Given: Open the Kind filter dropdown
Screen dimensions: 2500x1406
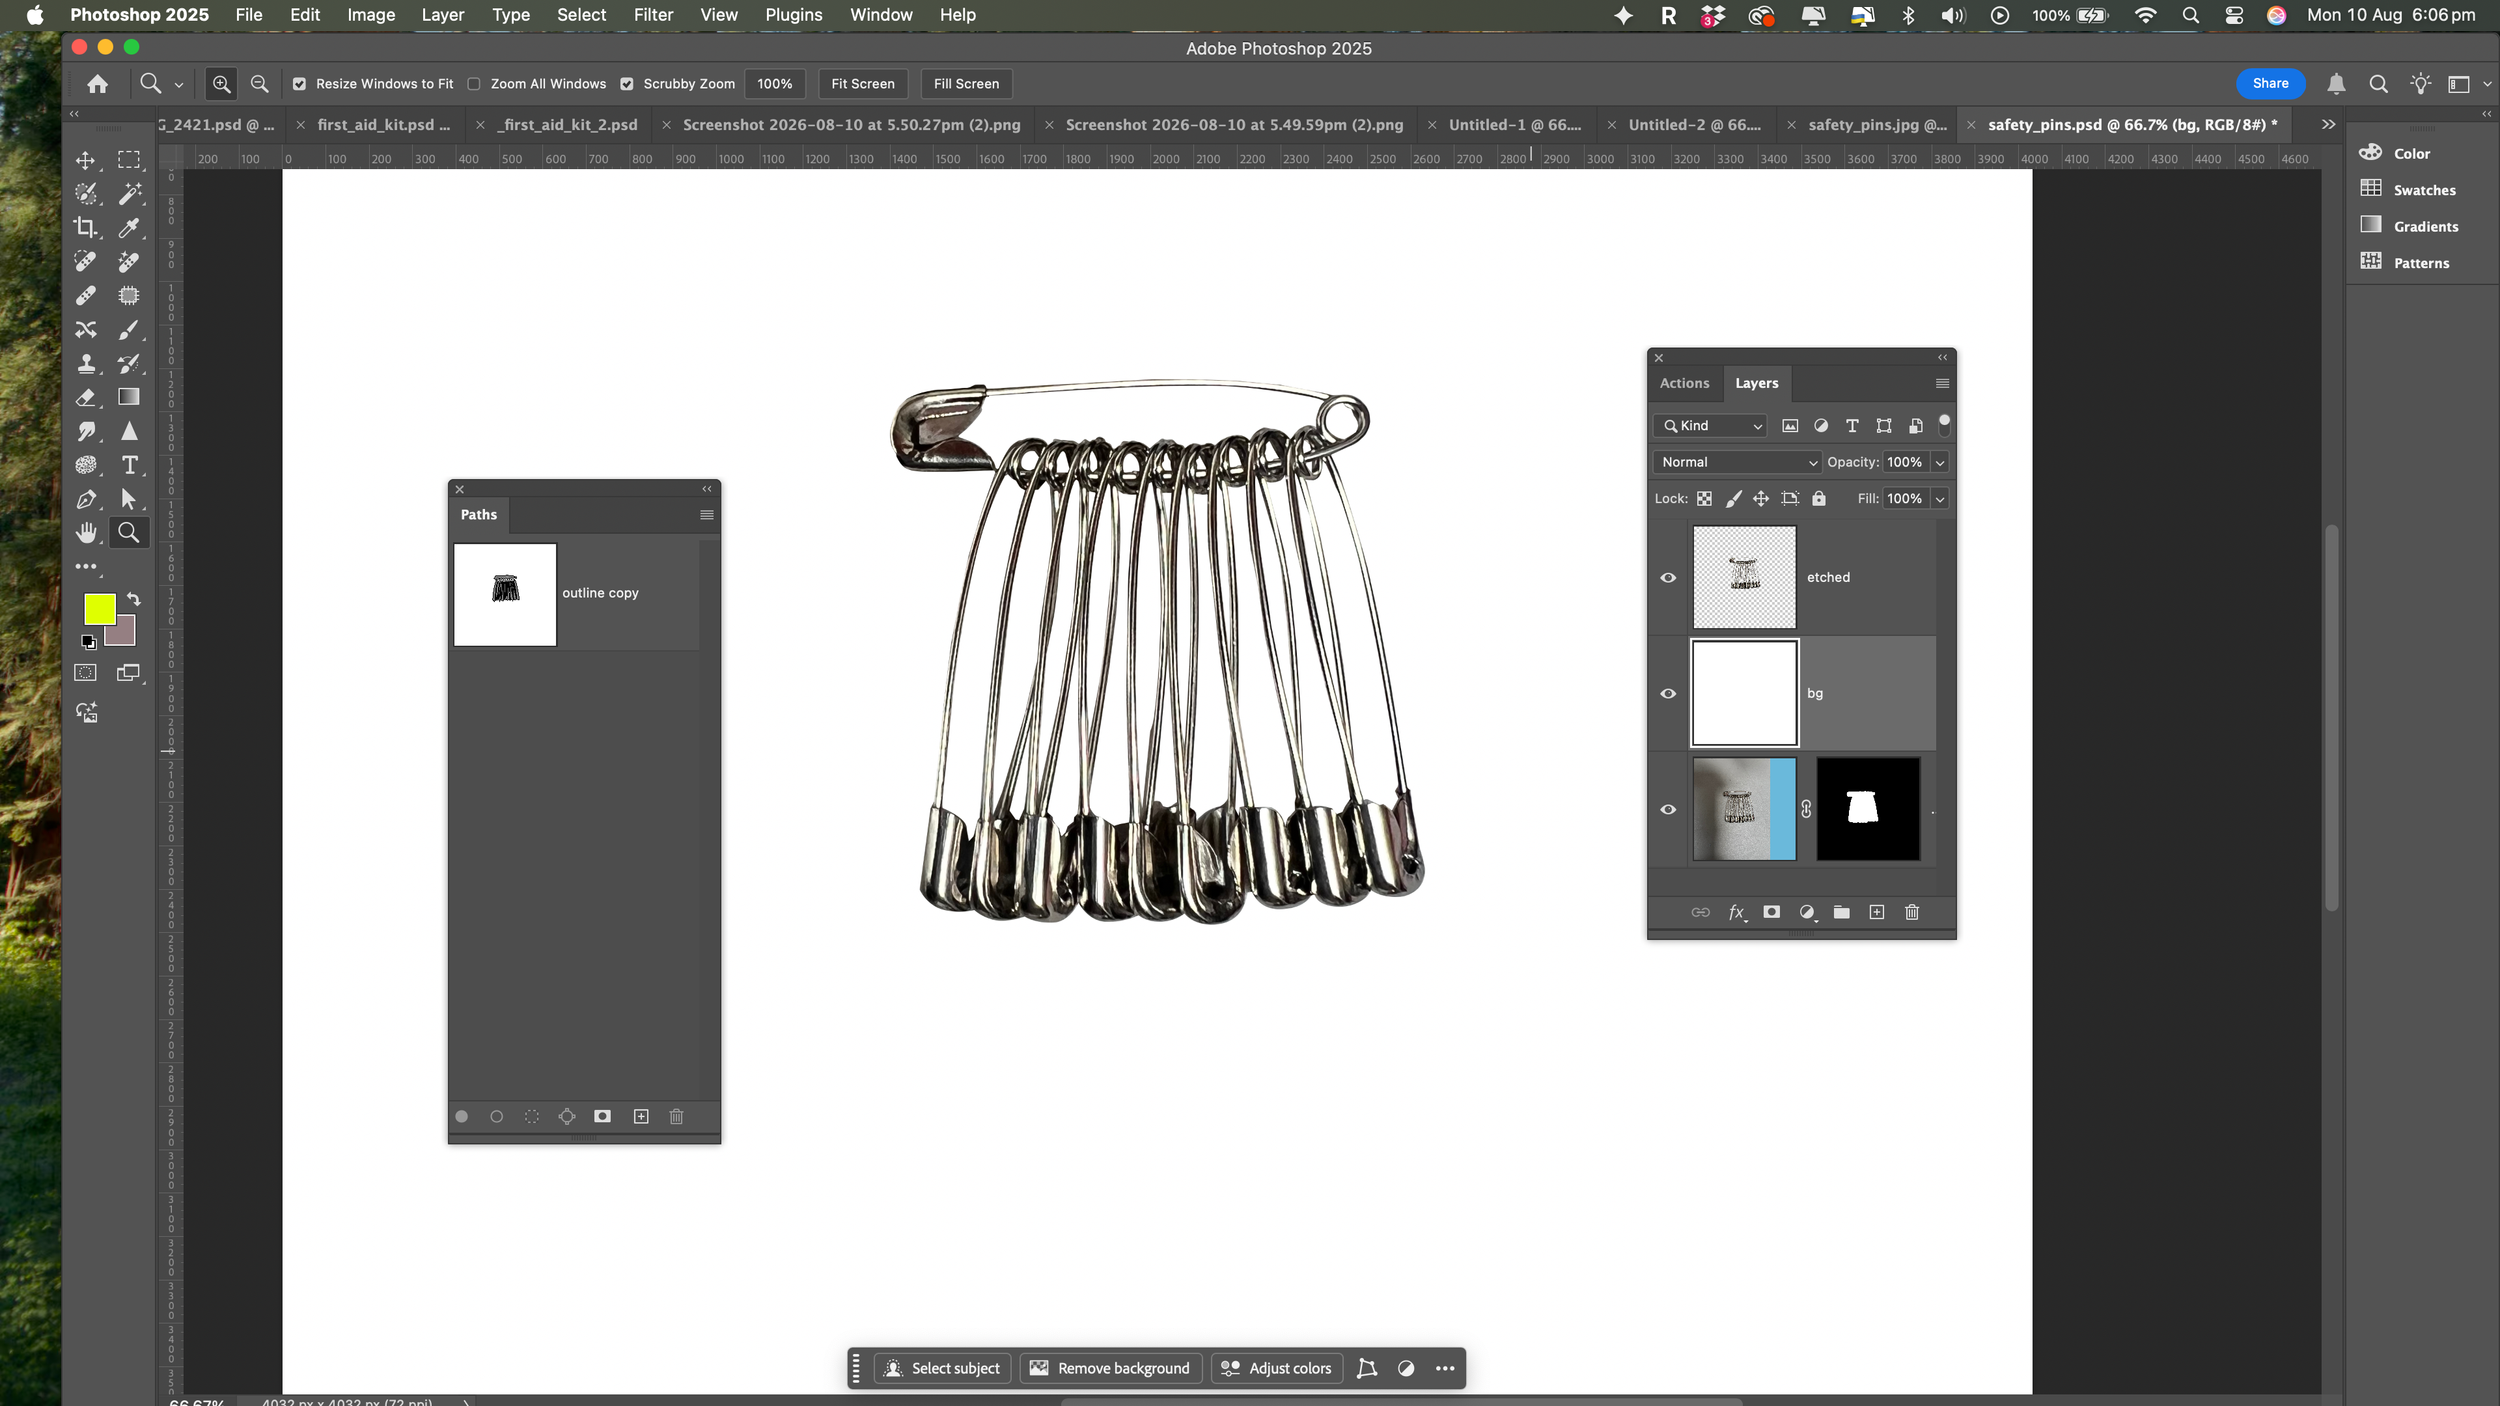Looking at the screenshot, I should coord(1711,426).
